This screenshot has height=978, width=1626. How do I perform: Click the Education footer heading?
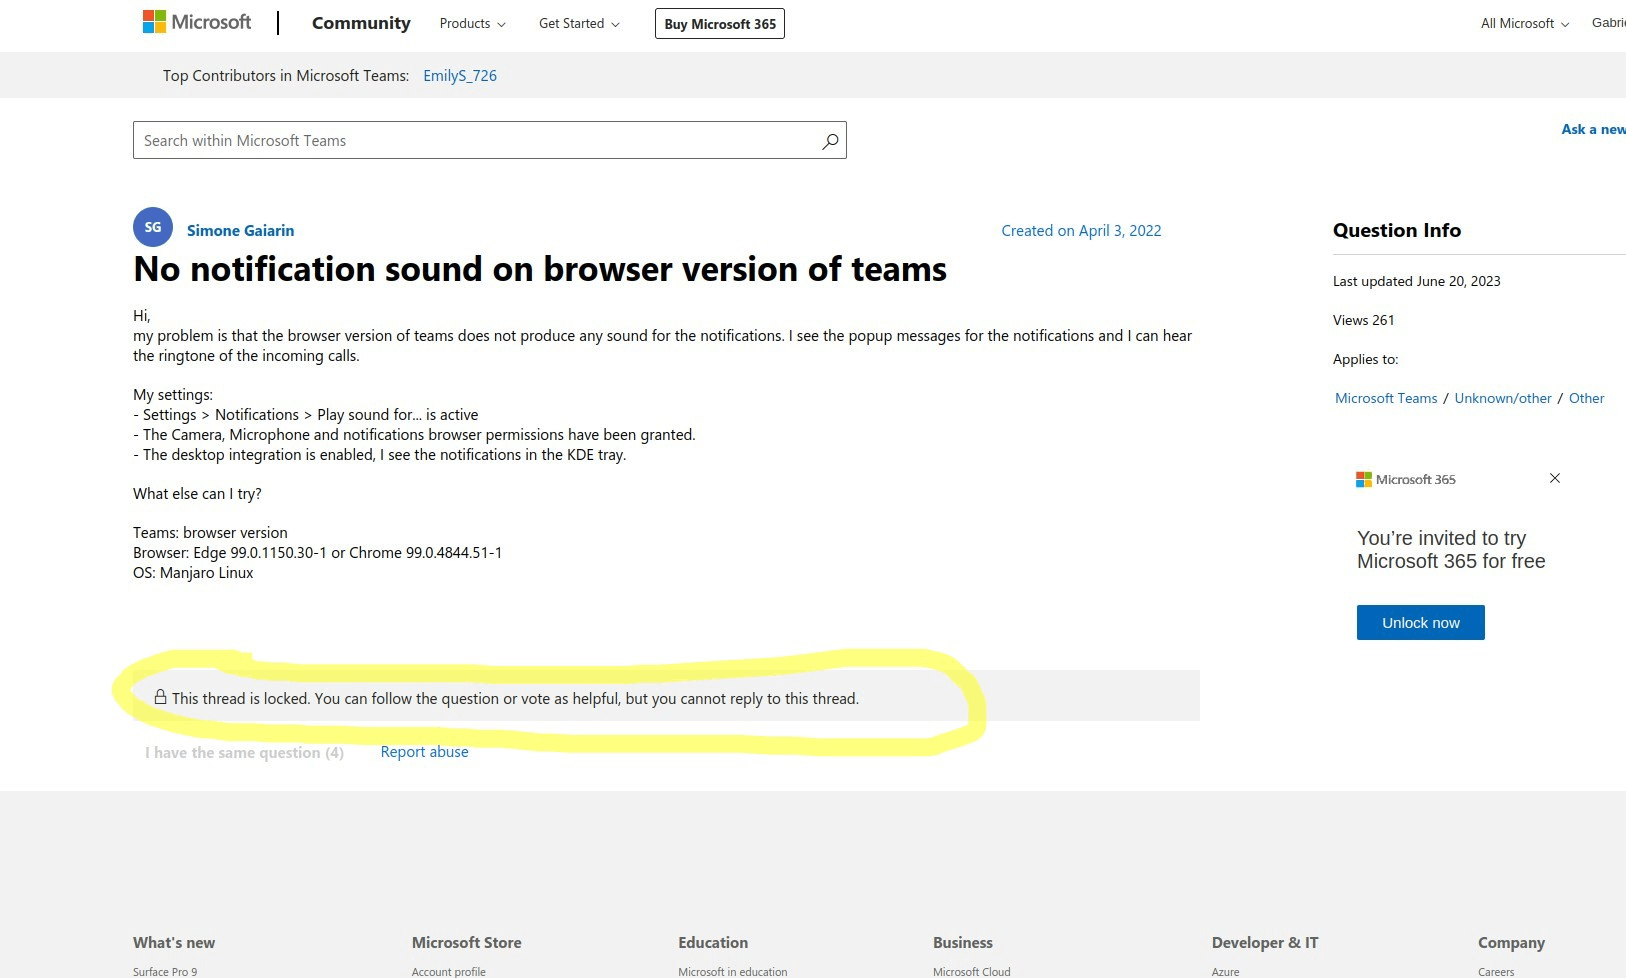click(x=713, y=943)
